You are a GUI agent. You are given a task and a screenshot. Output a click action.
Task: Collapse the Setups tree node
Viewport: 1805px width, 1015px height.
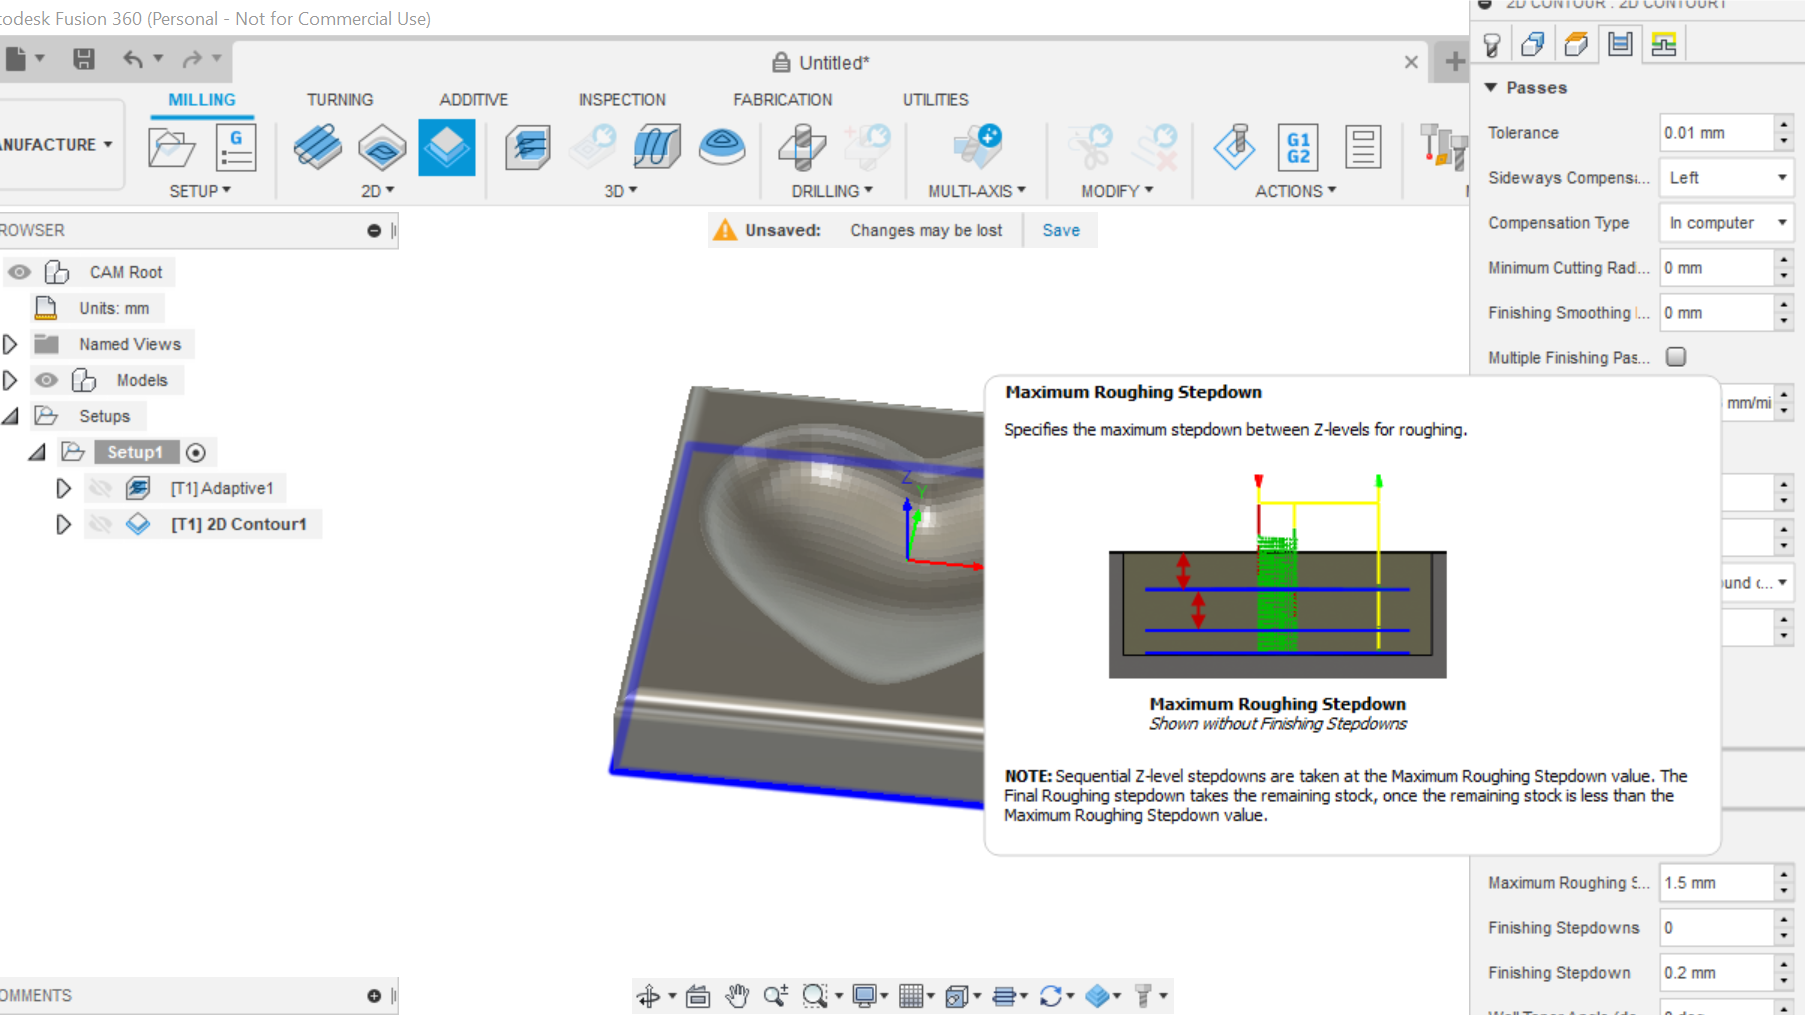[10, 416]
